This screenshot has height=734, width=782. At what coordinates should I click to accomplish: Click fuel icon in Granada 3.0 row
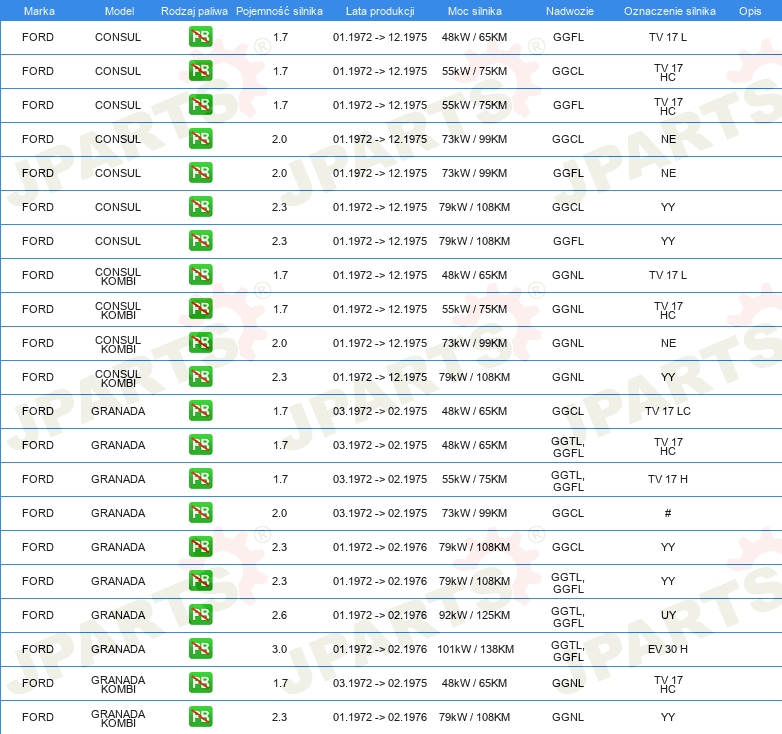(200, 649)
